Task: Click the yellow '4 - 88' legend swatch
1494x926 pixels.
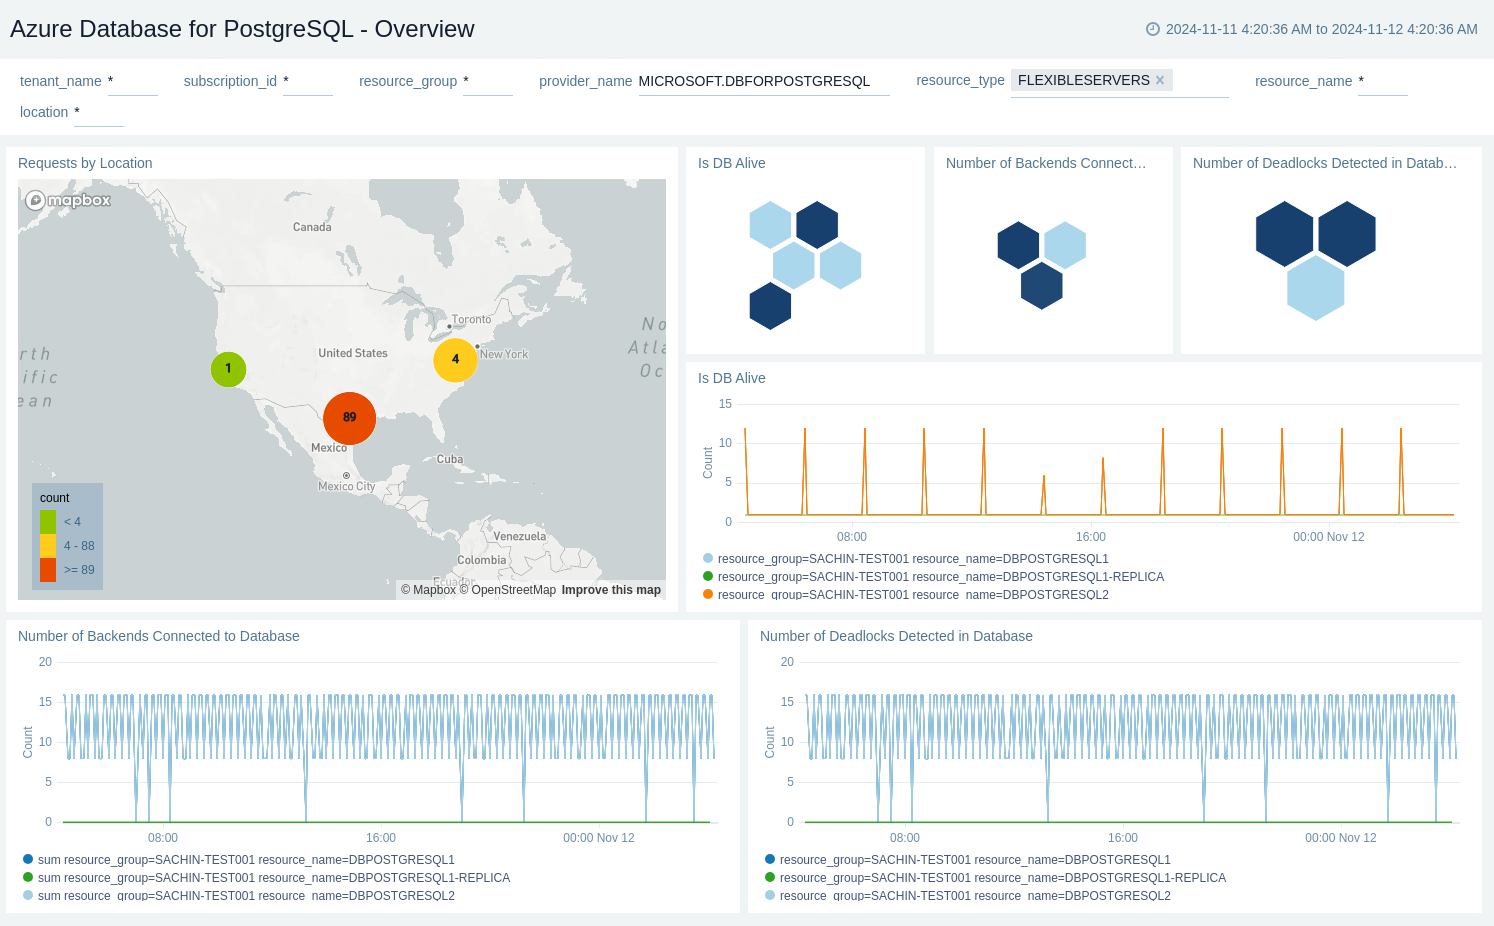Action: (x=48, y=546)
